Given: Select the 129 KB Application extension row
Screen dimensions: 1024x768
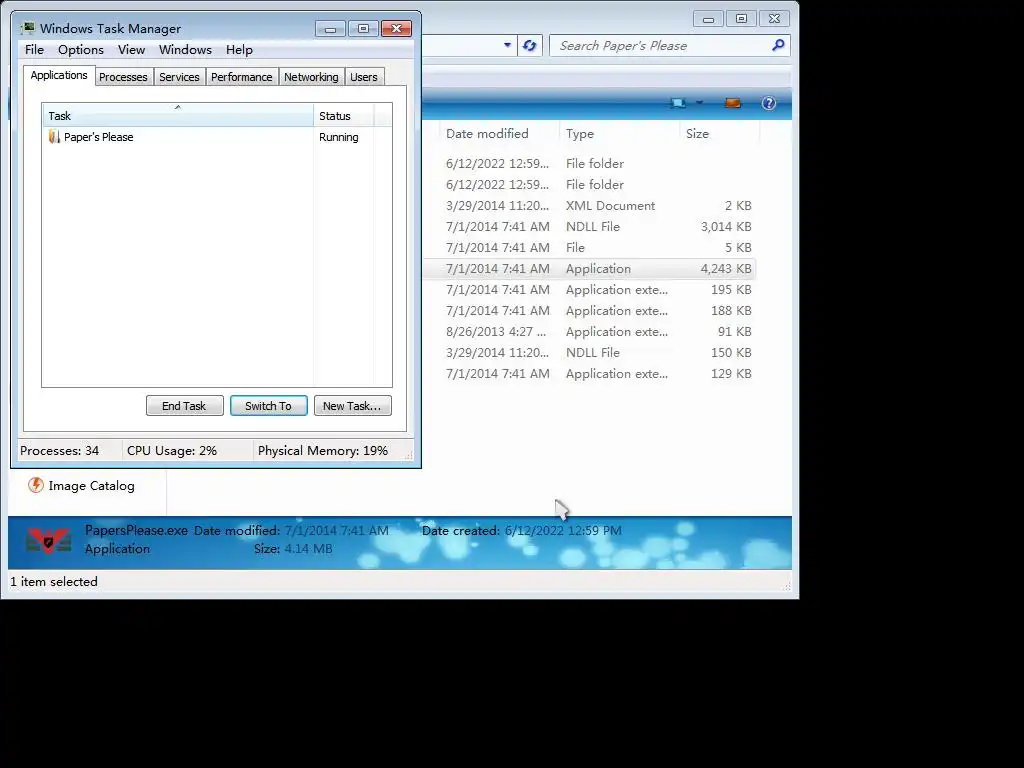Looking at the screenshot, I should (x=589, y=374).
